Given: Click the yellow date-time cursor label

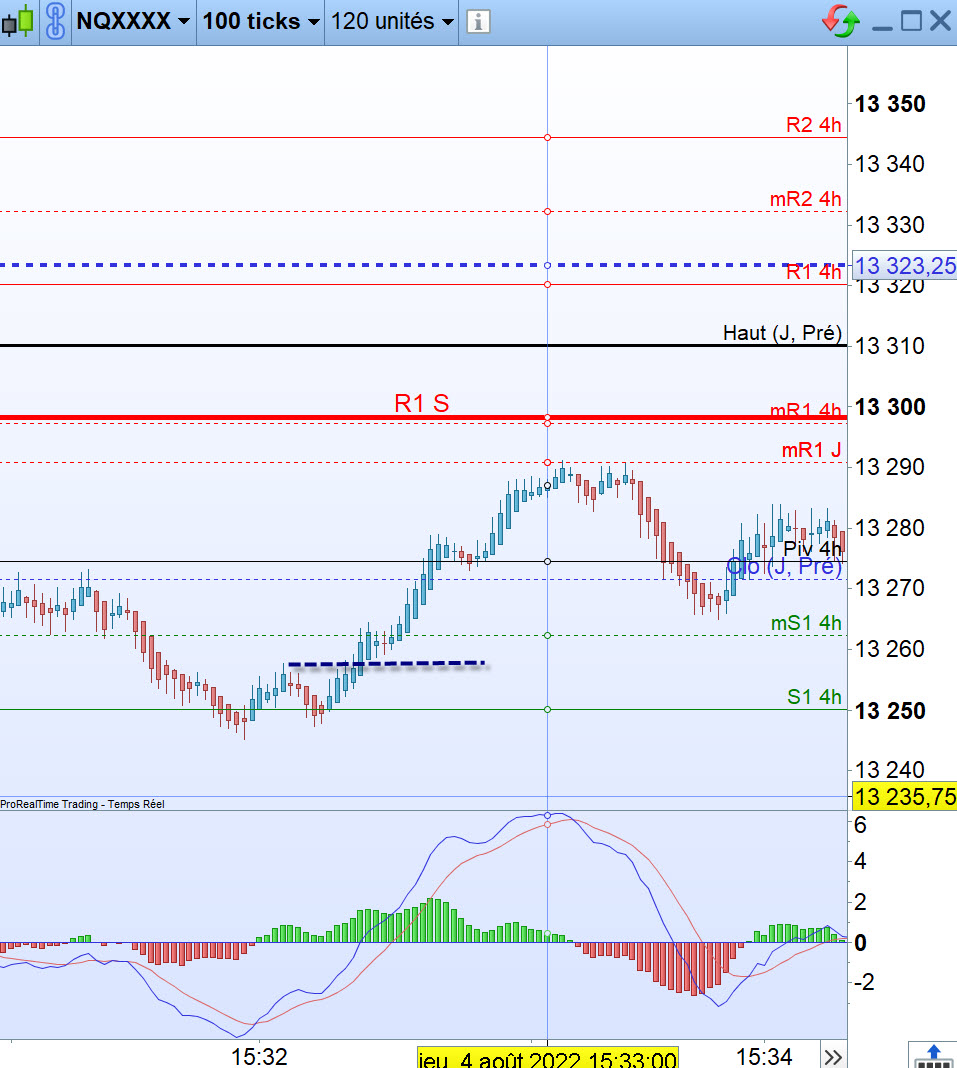Looking at the screenshot, I should [x=548, y=1058].
